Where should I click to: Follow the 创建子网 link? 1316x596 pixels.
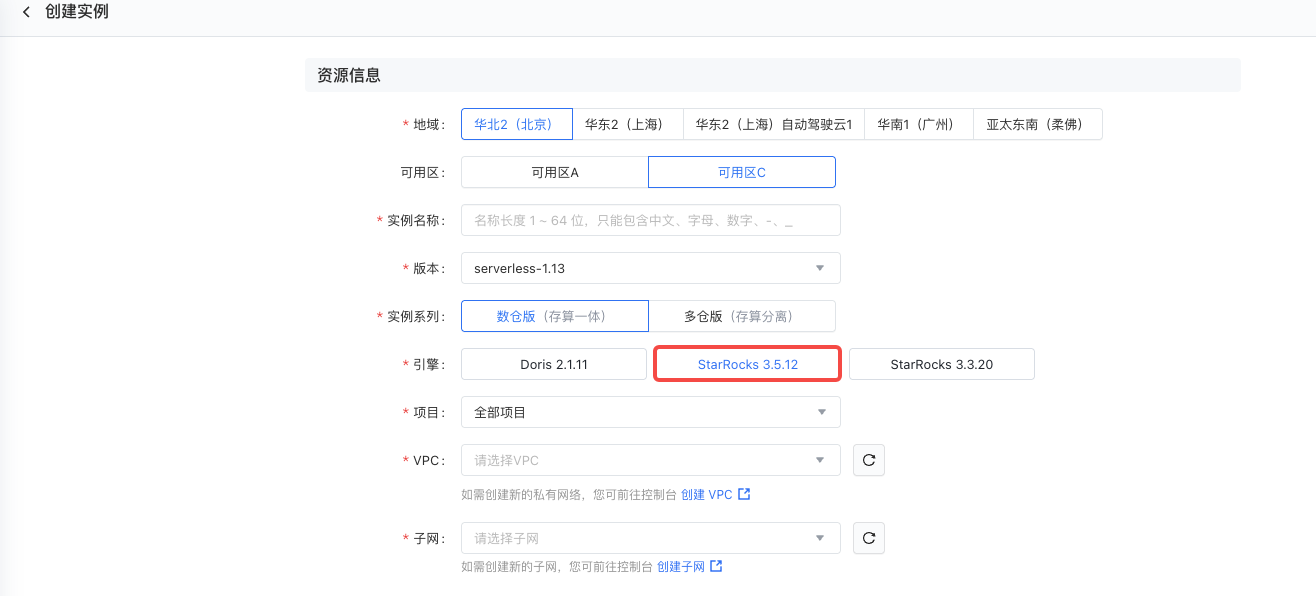click(681, 566)
